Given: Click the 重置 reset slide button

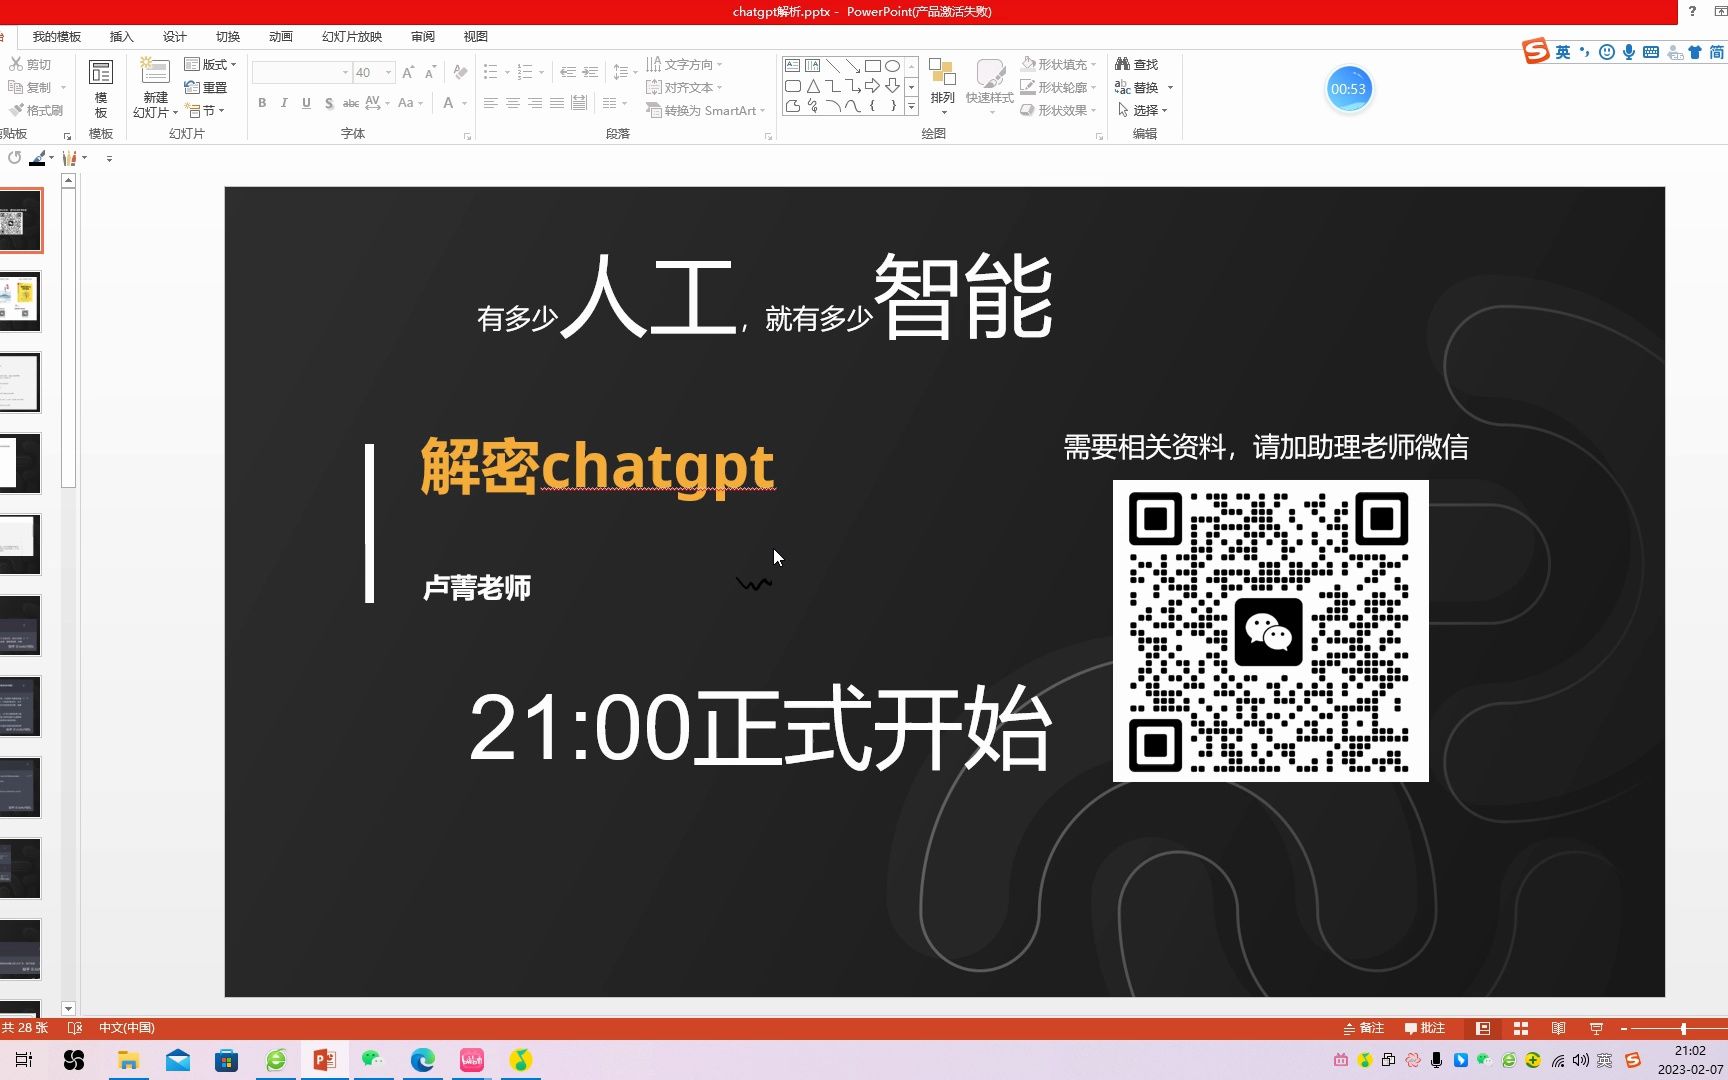Looking at the screenshot, I should pyautogui.click(x=206, y=88).
